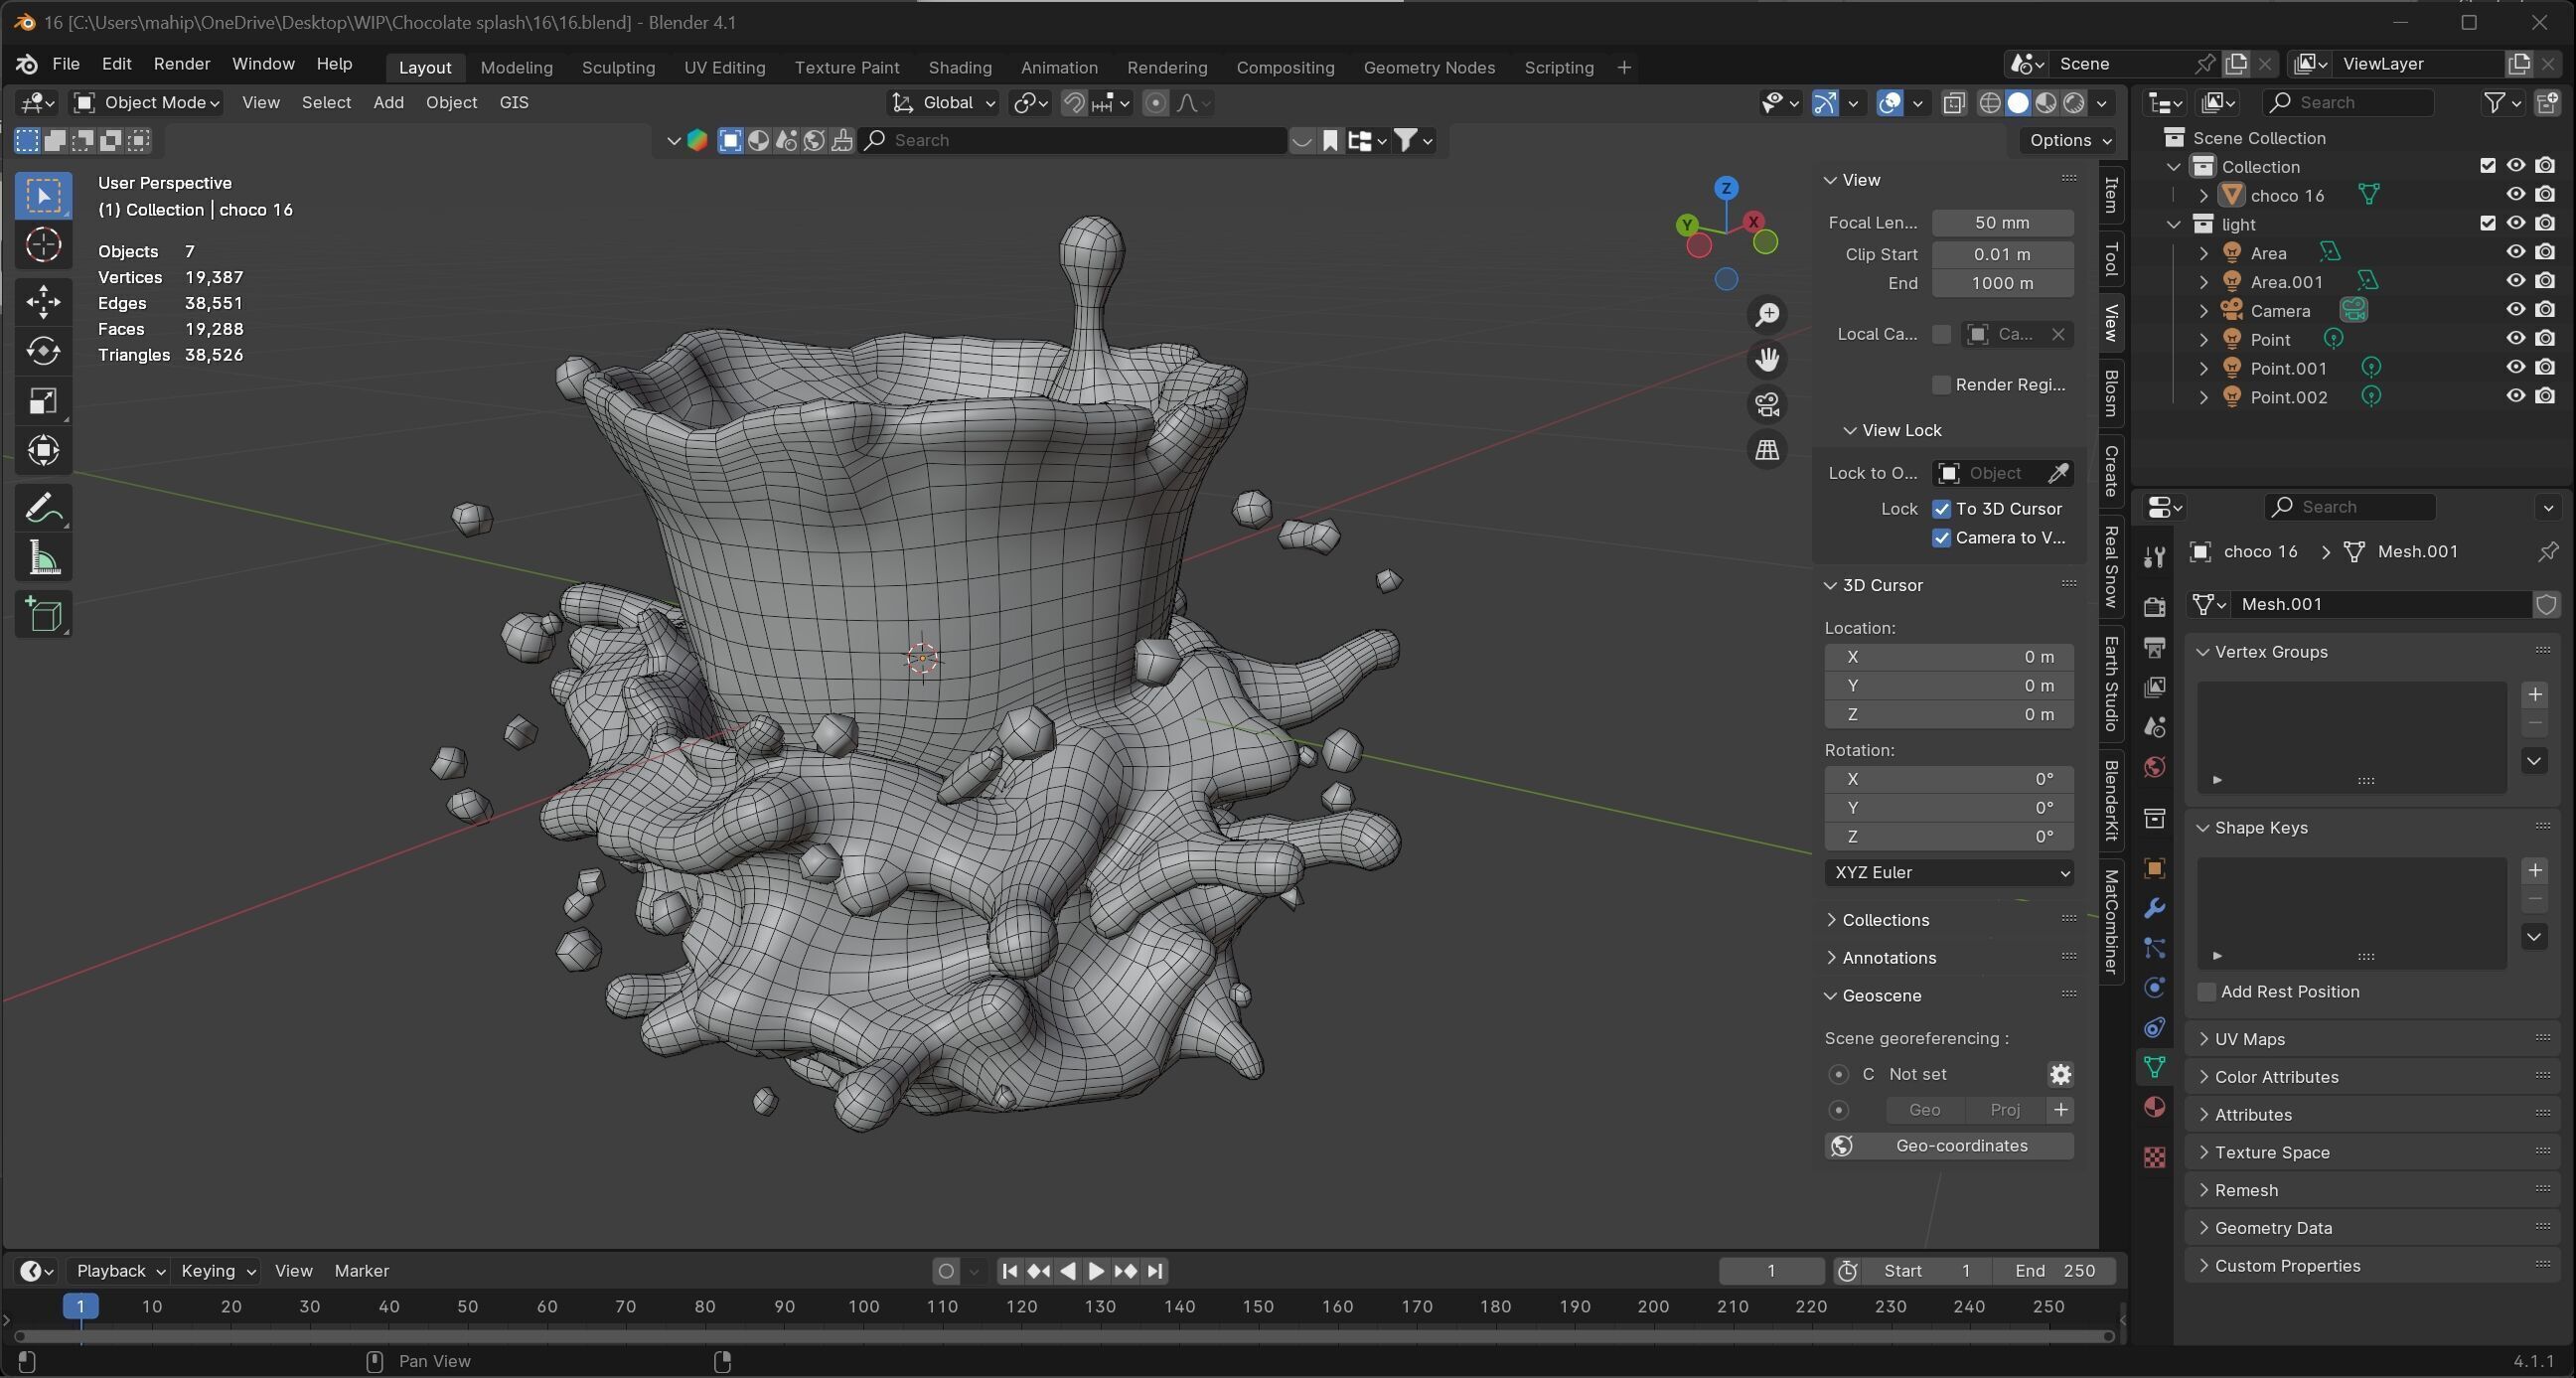Toggle X-ray viewport mode
Image resolution: width=2576 pixels, height=1378 pixels.
pos(1953,103)
